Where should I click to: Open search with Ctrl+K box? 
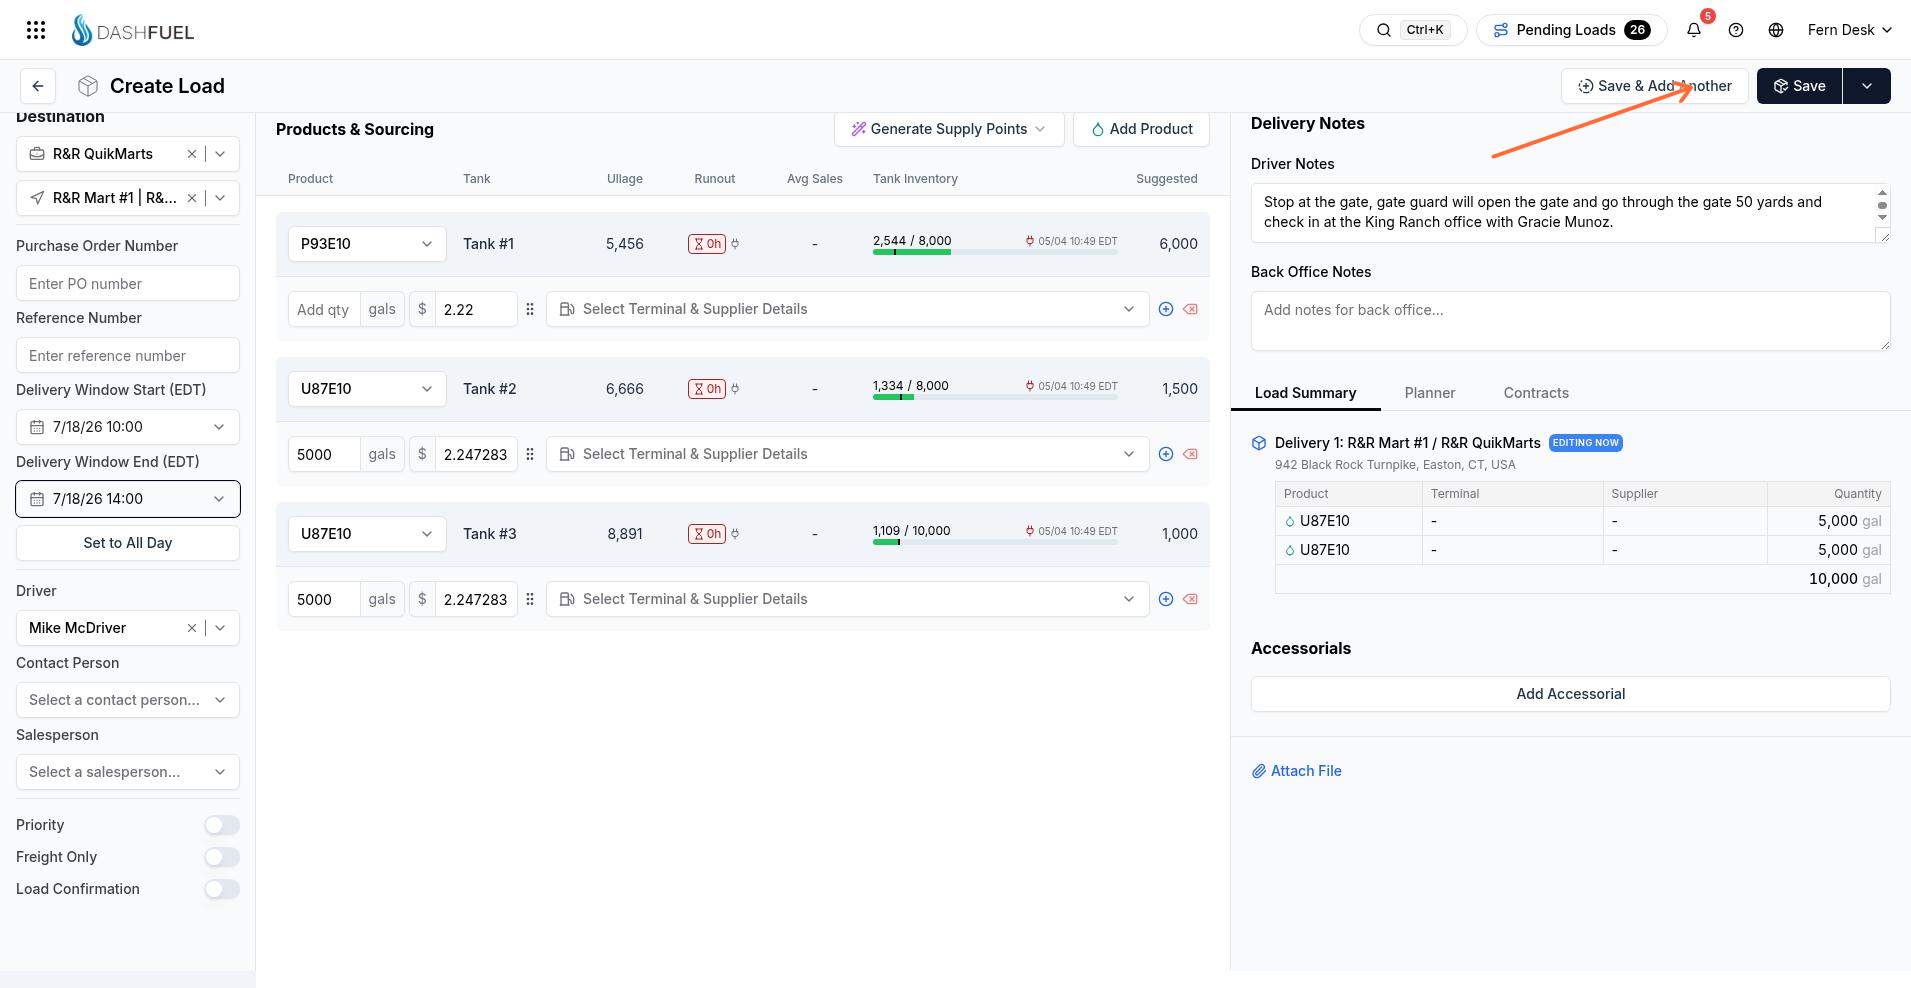click(1412, 30)
